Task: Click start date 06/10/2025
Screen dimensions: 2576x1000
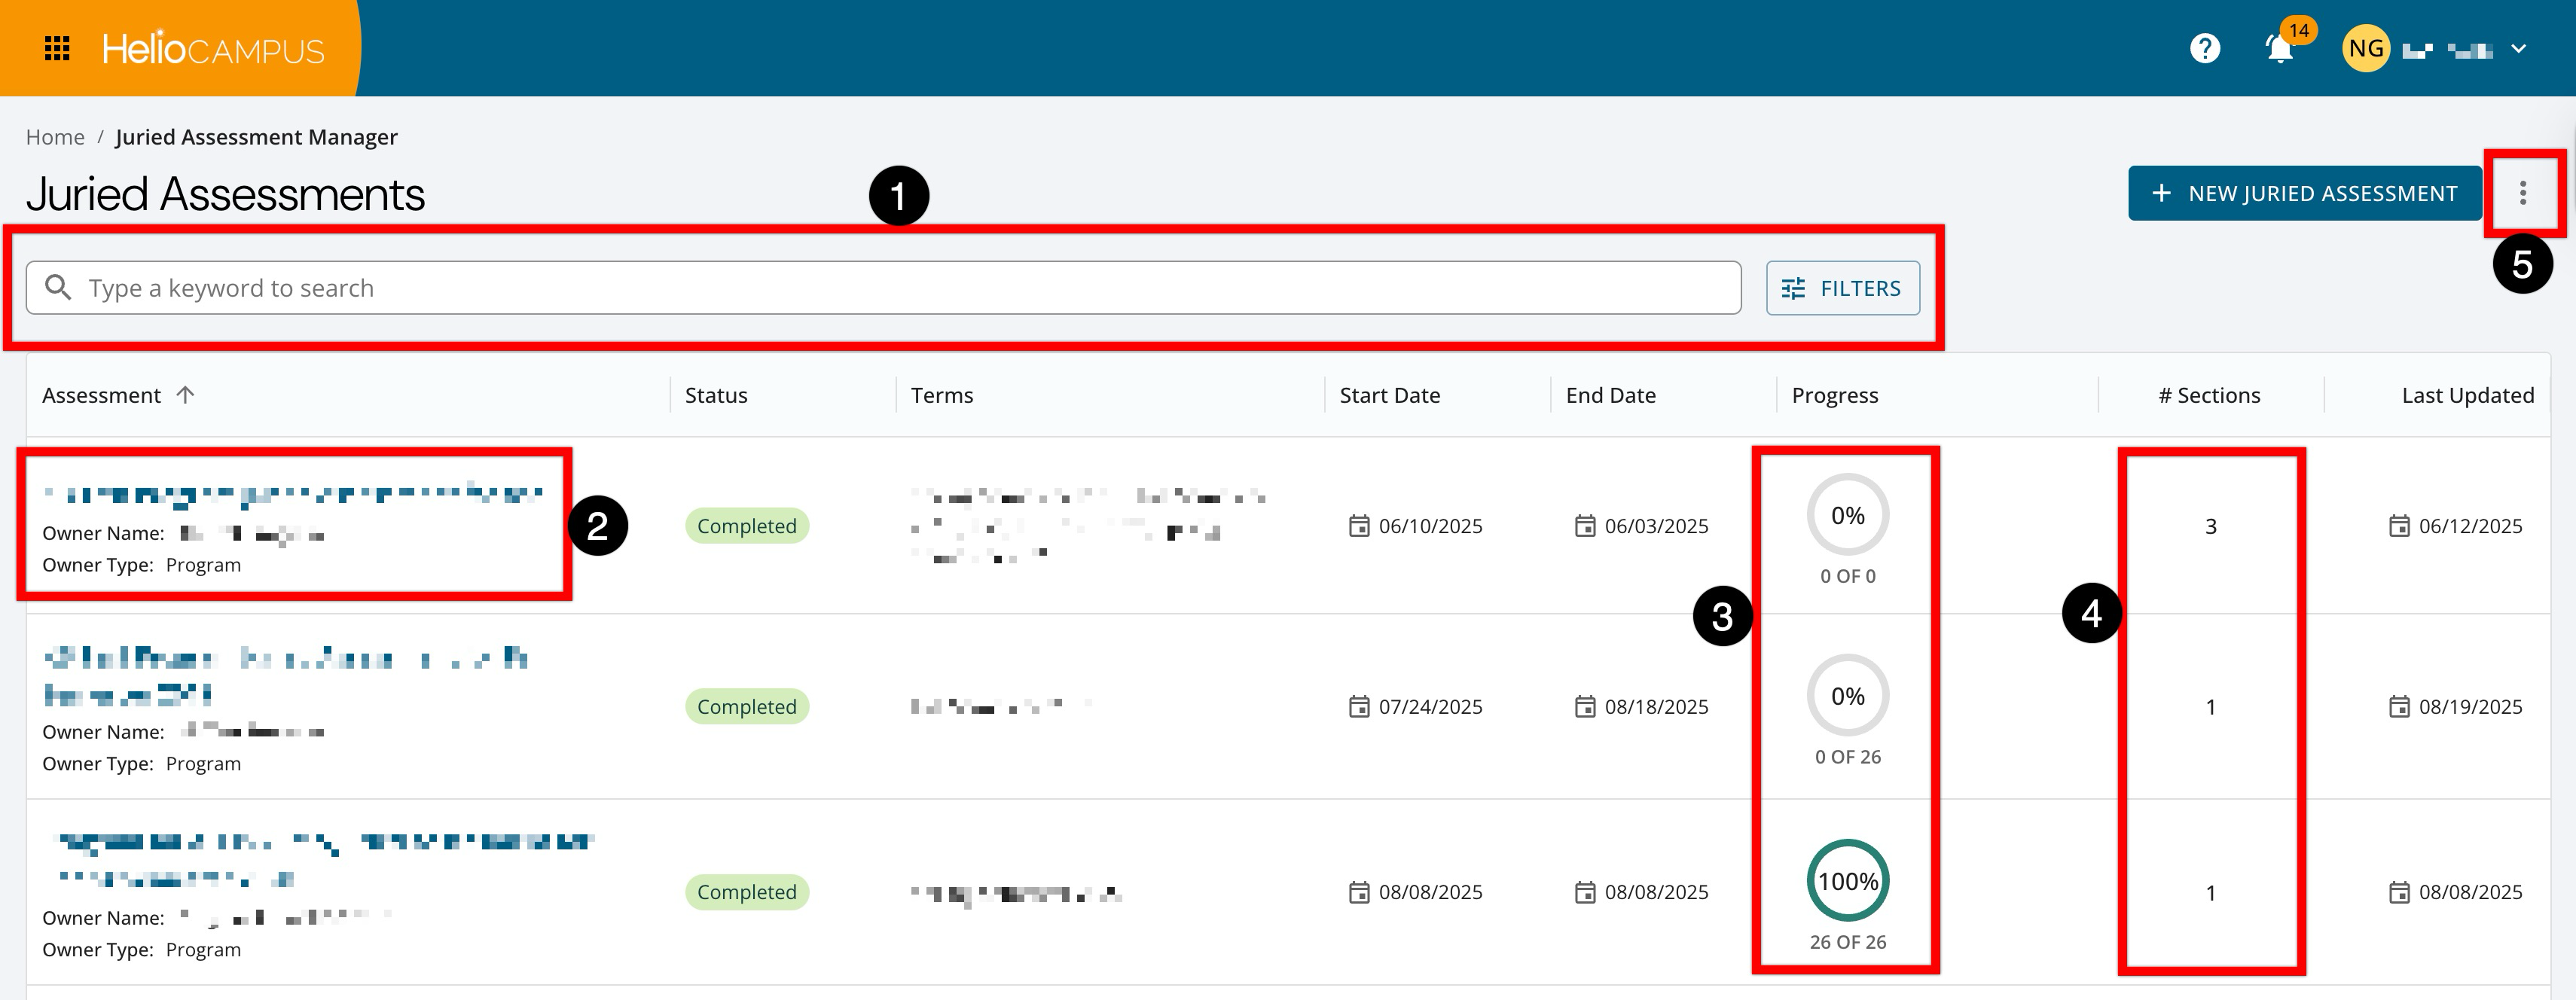Action: coord(1430,526)
